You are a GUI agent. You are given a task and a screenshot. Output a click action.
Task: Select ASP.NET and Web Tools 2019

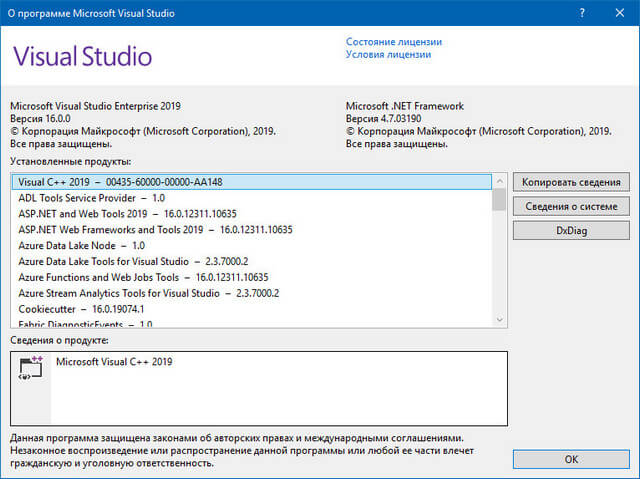click(127, 214)
